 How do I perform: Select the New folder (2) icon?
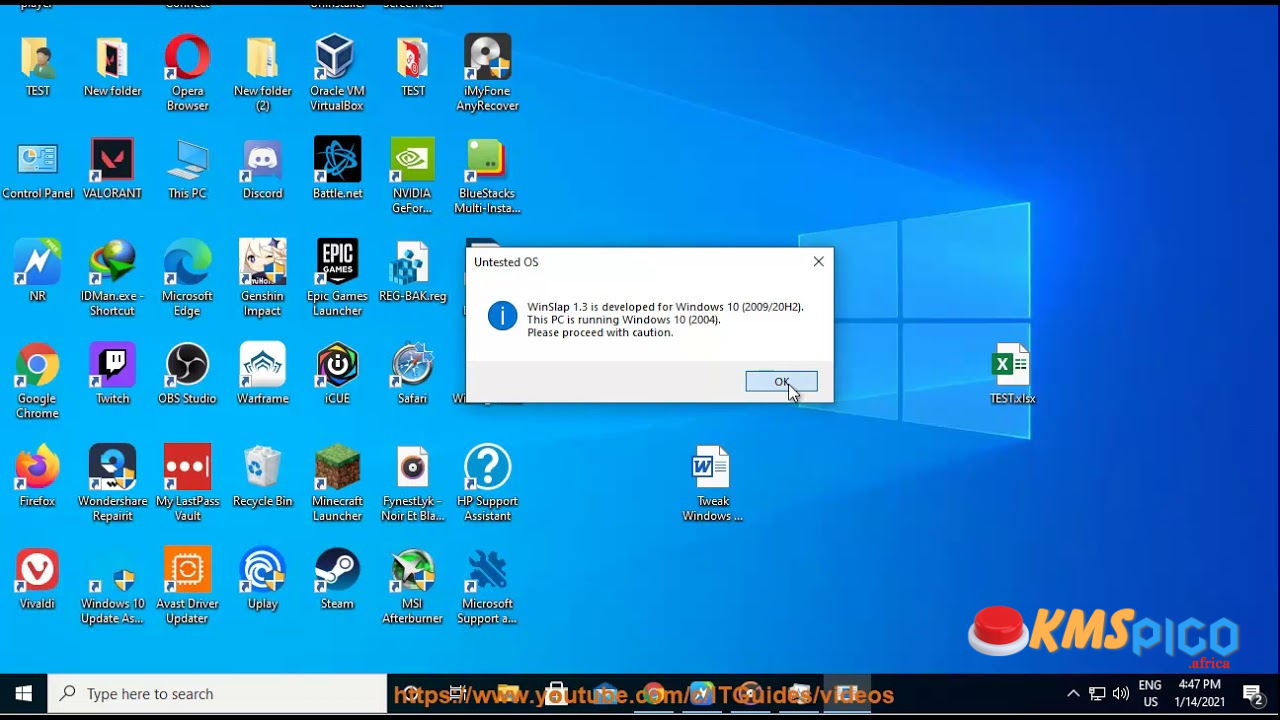point(262,73)
